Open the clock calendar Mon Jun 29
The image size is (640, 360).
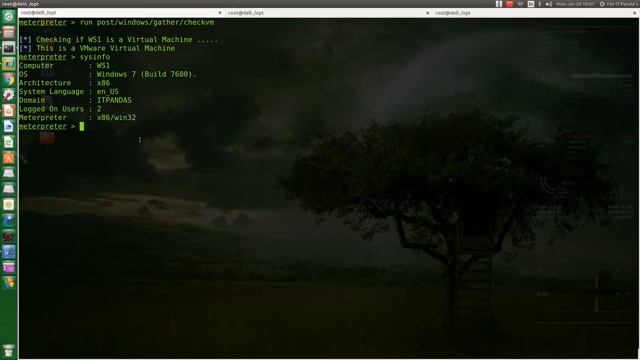click(x=575, y=4)
